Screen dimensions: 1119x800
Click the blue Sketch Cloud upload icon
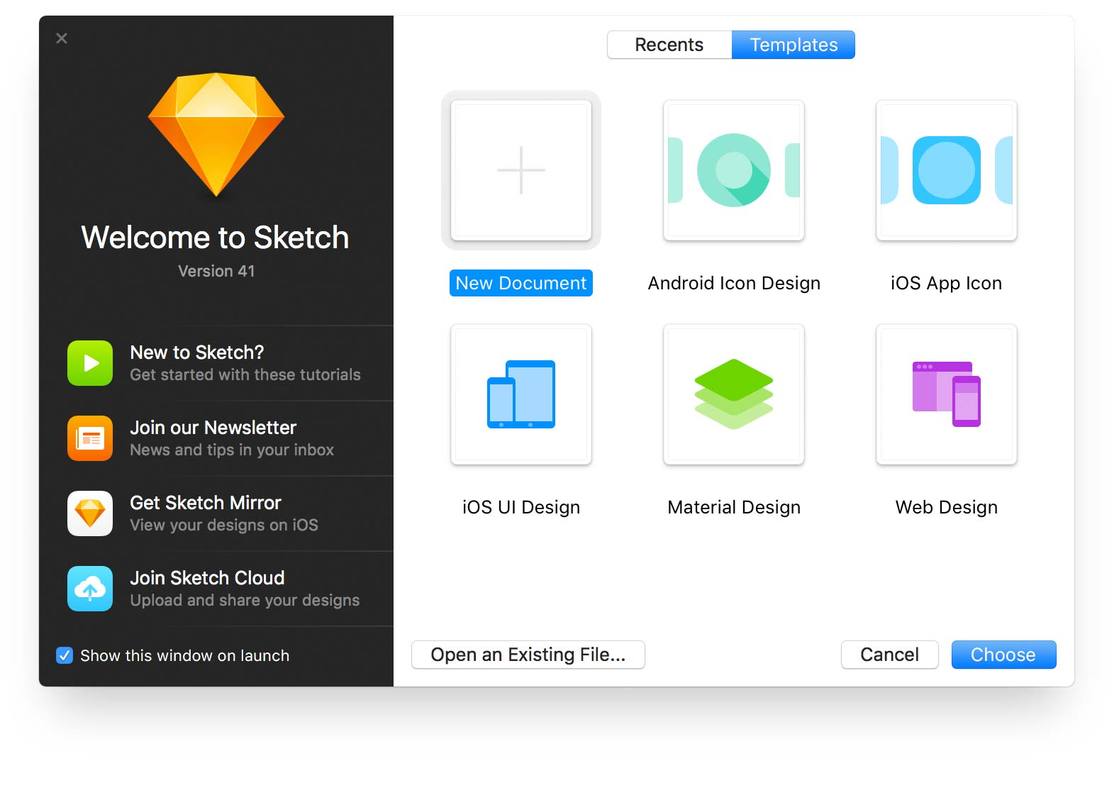point(90,589)
